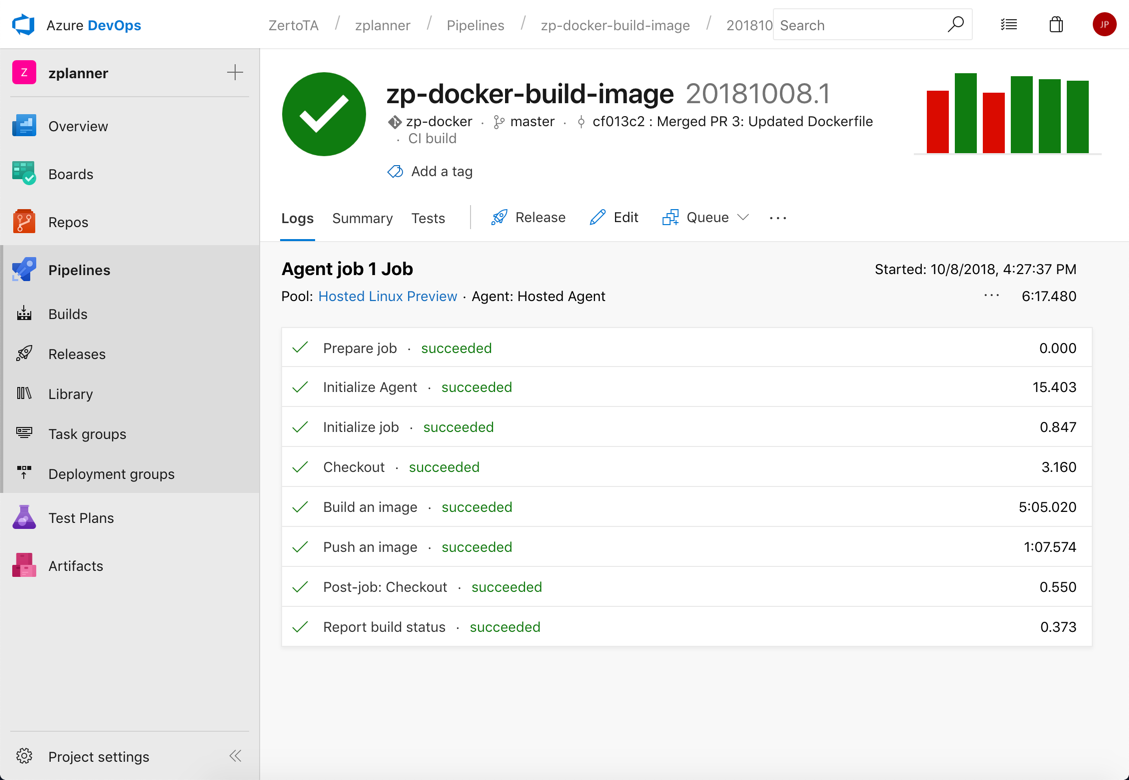Viewport: 1129px width, 780px height.
Task: Click the last green bar in build history
Action: (x=1077, y=117)
